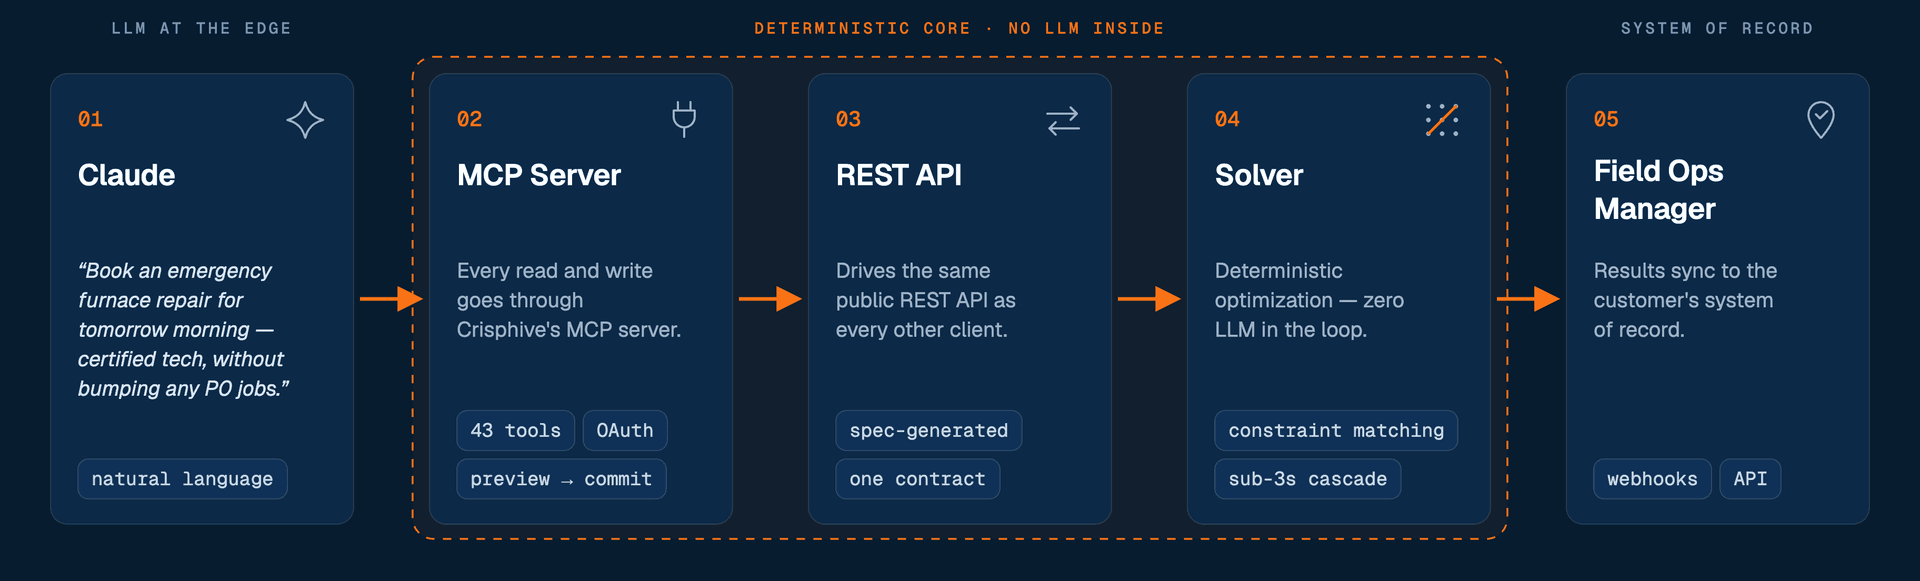Click 'DETERMINISTIC CORE · NO LLM INSIDE' heading
Screen dimensions: 1920x581
959,28
